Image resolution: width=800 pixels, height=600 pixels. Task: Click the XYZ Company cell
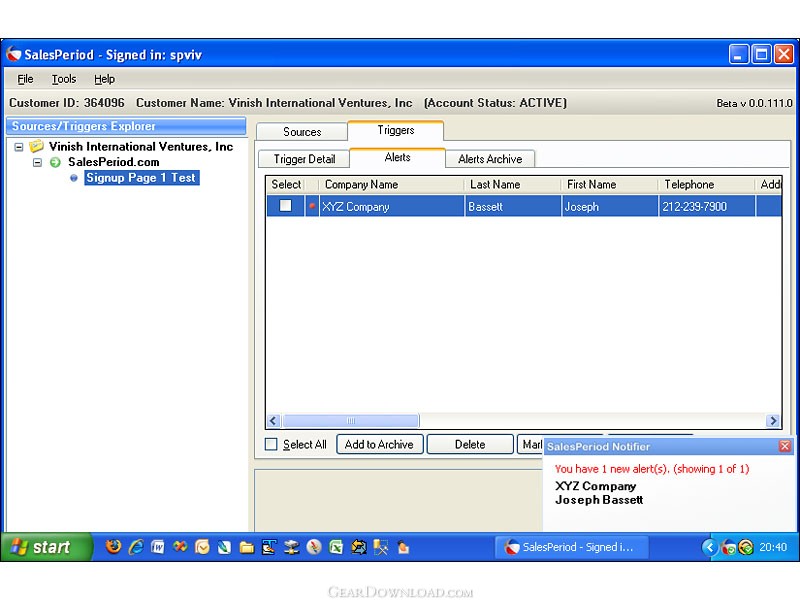pos(392,206)
